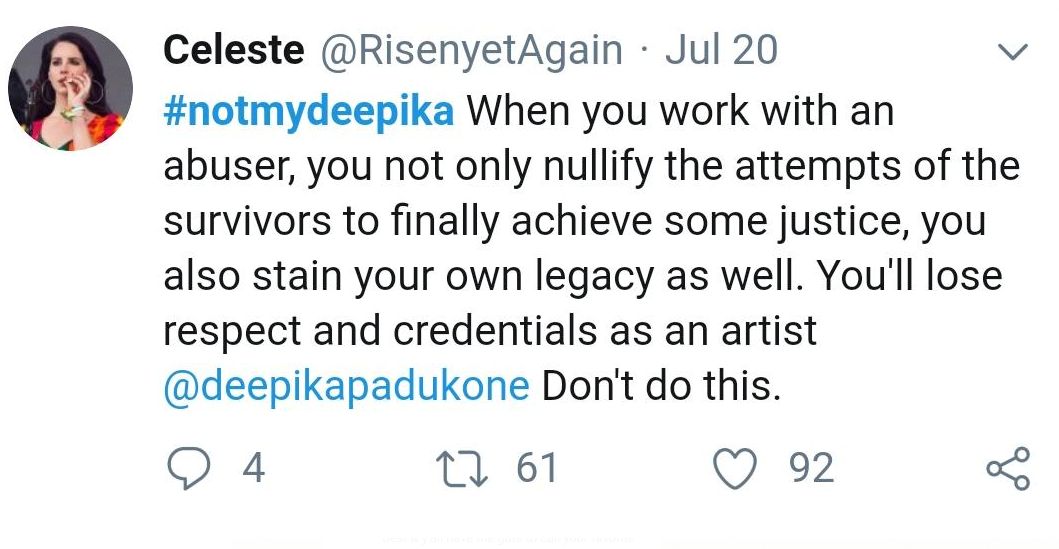Viewport: 1059px width, 549px height.
Task: Click the retweet count of 61
Action: [536, 469]
